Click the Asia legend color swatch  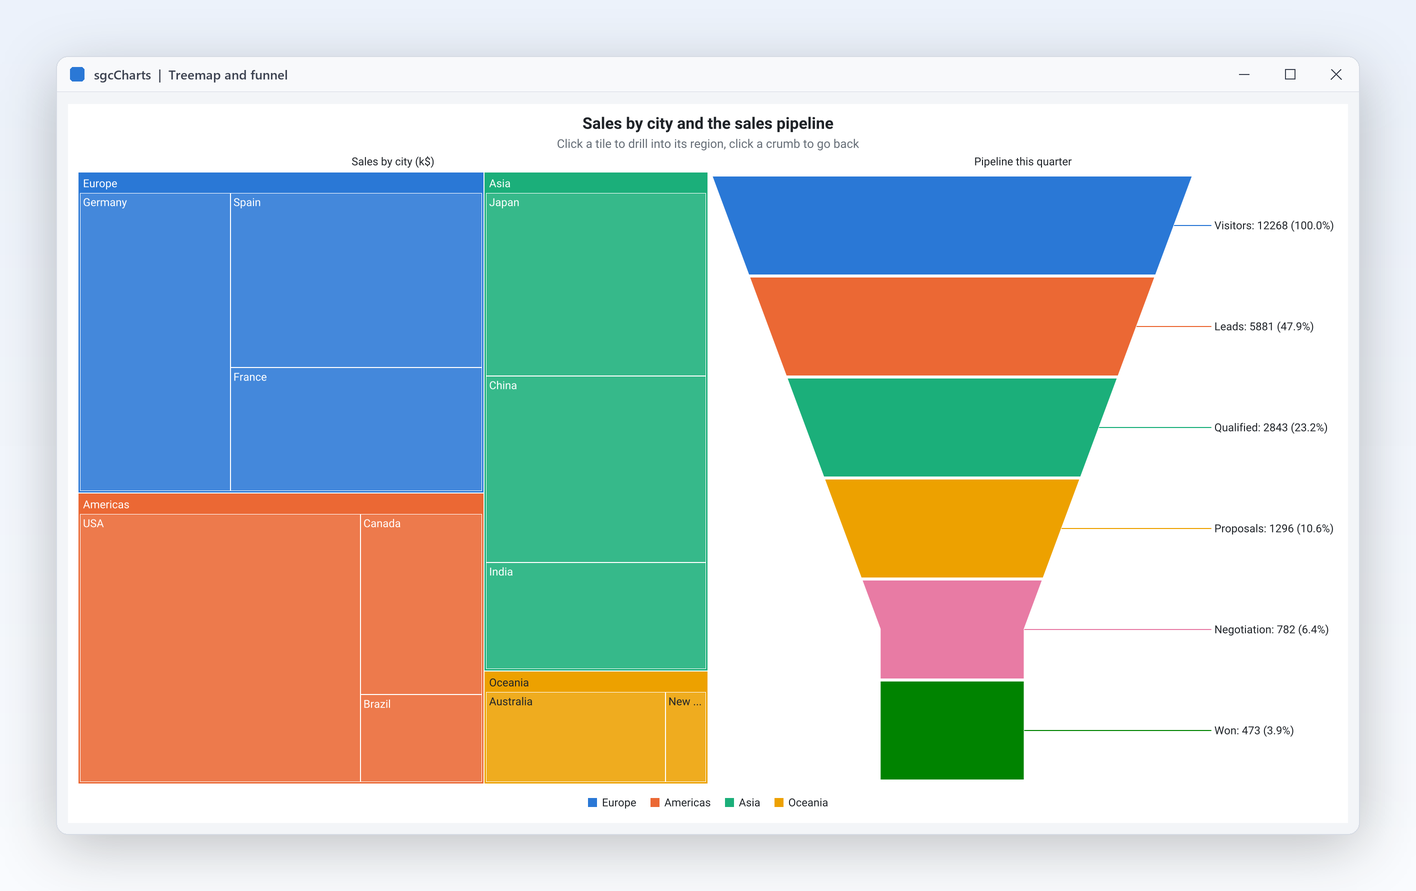(729, 803)
